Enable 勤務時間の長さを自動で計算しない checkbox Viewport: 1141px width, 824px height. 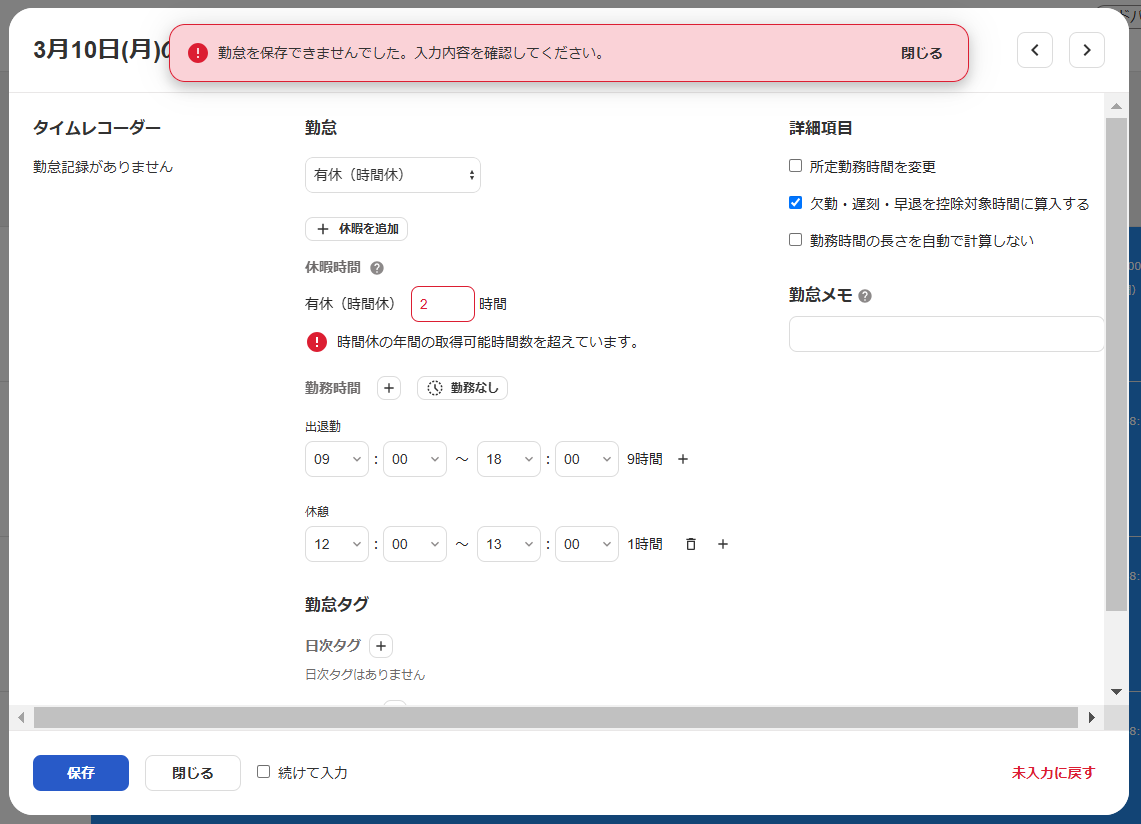tap(795, 240)
